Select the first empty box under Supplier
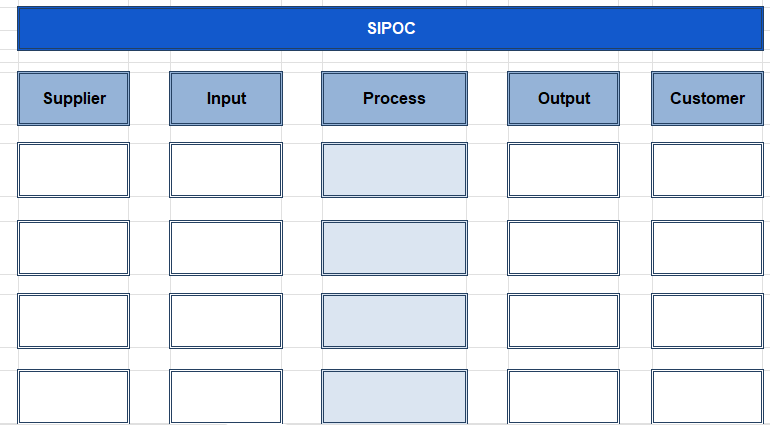The height and width of the screenshot is (425, 770). tap(74, 170)
